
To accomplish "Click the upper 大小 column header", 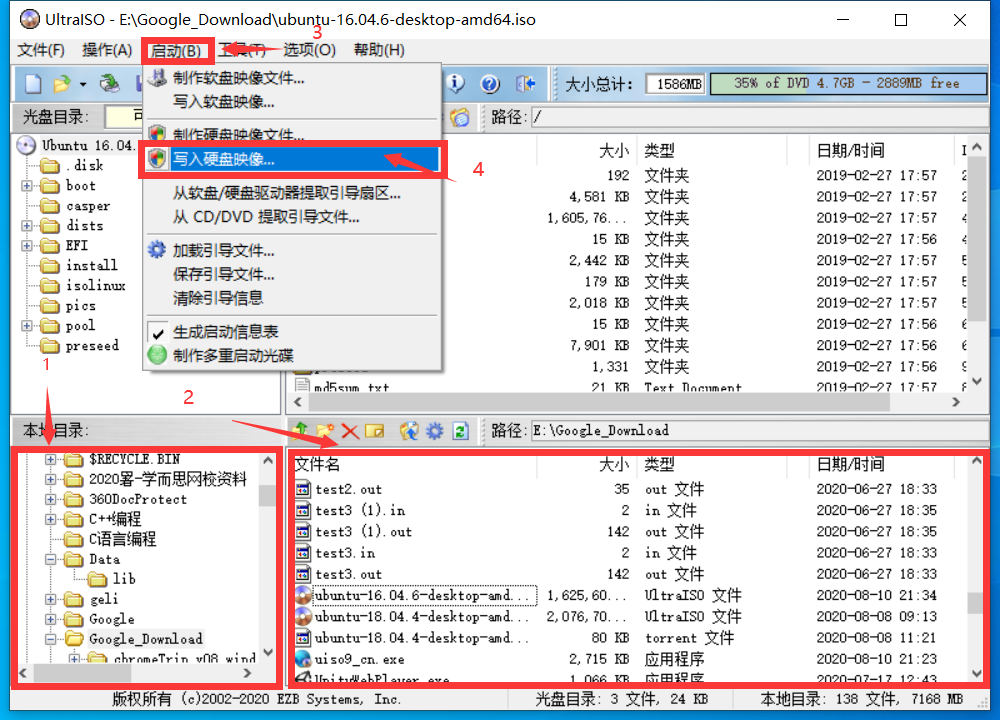I will point(586,151).
